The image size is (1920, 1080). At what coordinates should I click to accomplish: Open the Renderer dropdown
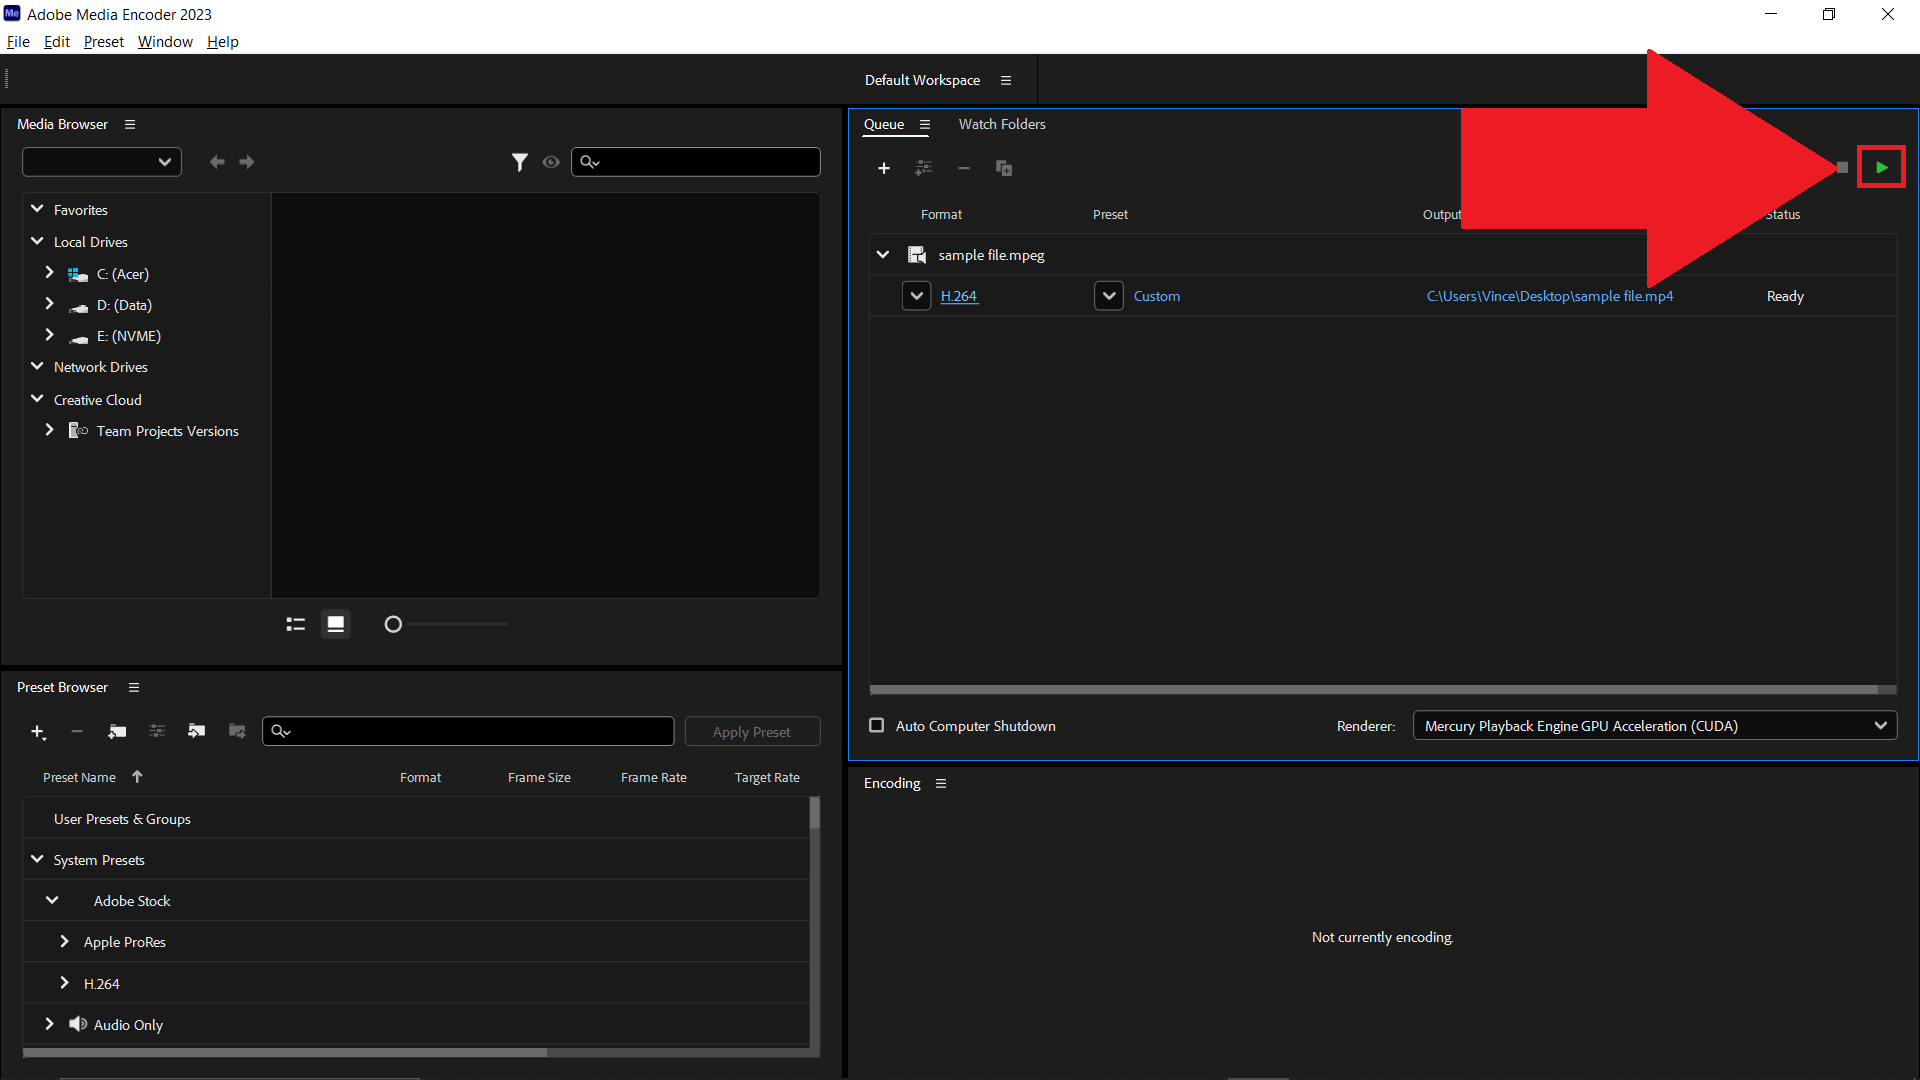click(1881, 725)
